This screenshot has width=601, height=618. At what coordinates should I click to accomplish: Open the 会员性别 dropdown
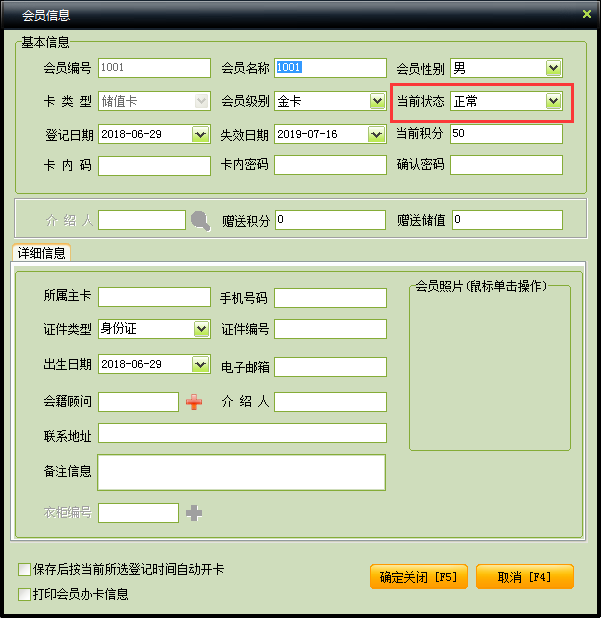(554, 68)
